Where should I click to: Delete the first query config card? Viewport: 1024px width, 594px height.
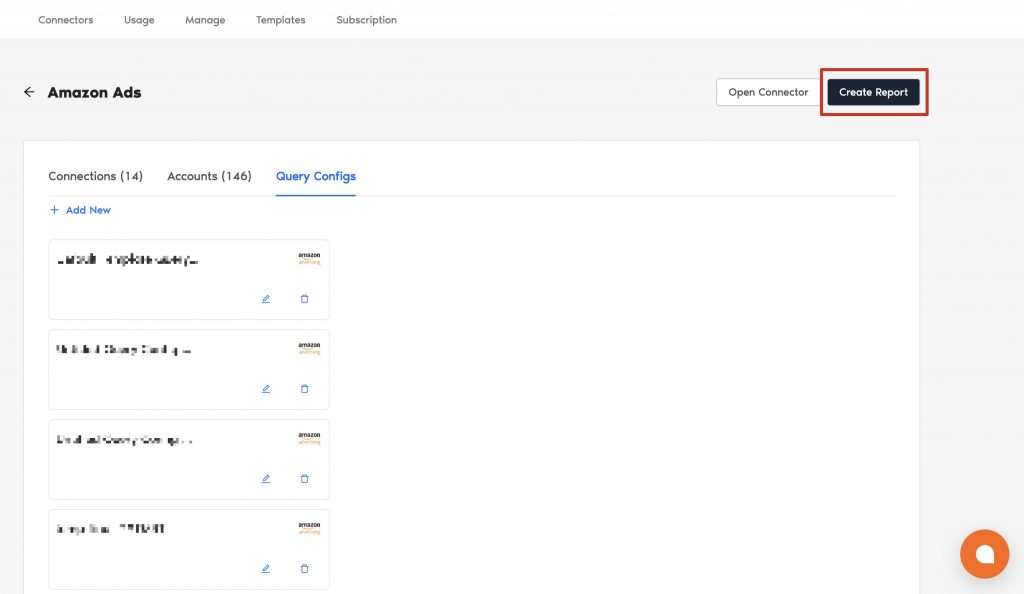(x=305, y=299)
